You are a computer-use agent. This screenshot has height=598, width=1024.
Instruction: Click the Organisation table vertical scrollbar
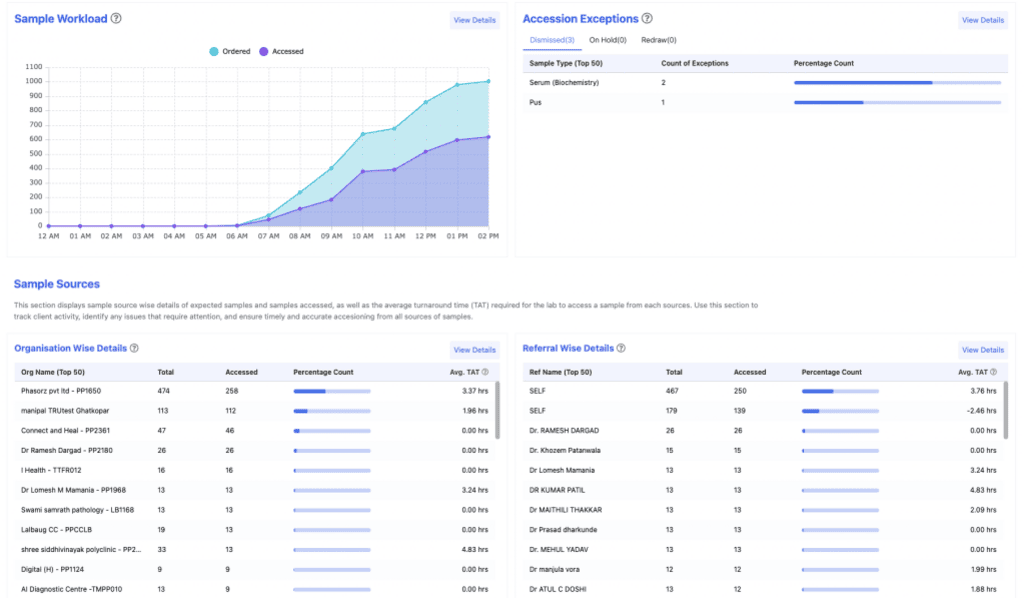[x=497, y=410]
